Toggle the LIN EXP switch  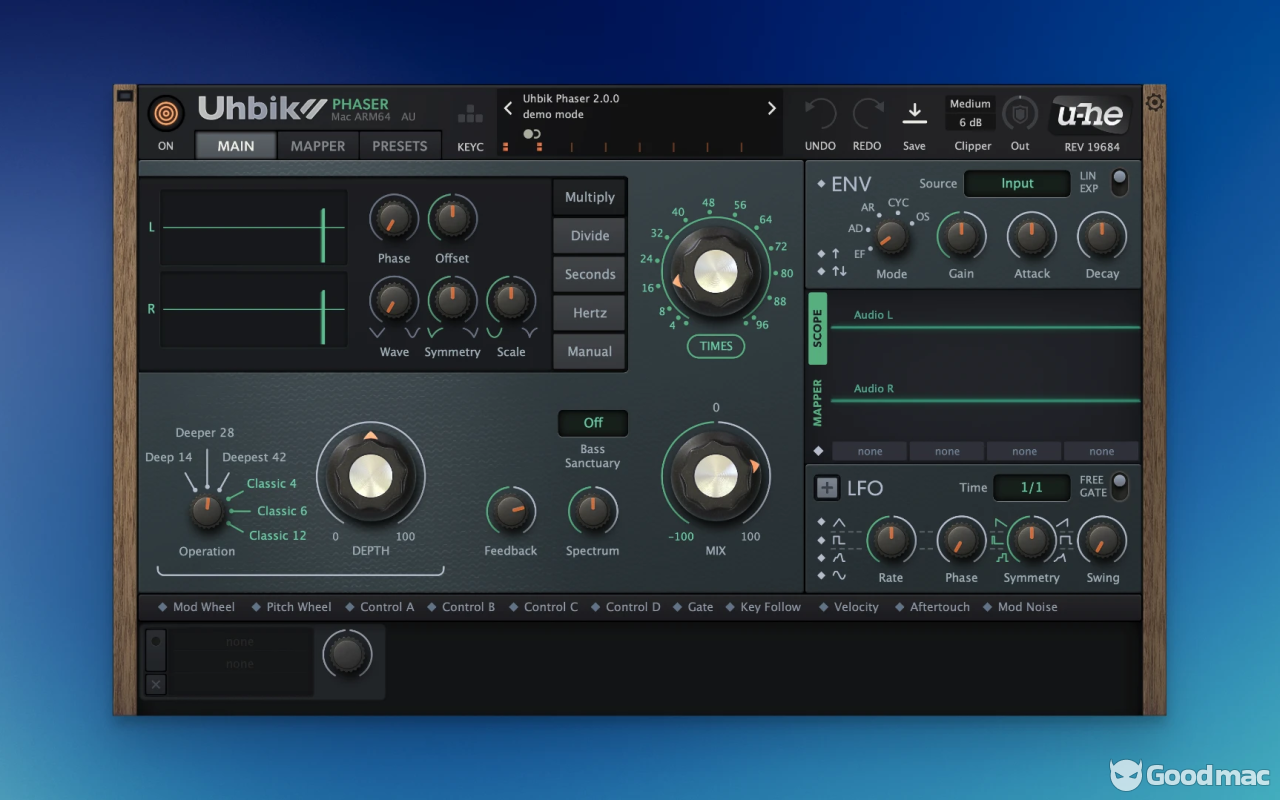(x=1118, y=182)
